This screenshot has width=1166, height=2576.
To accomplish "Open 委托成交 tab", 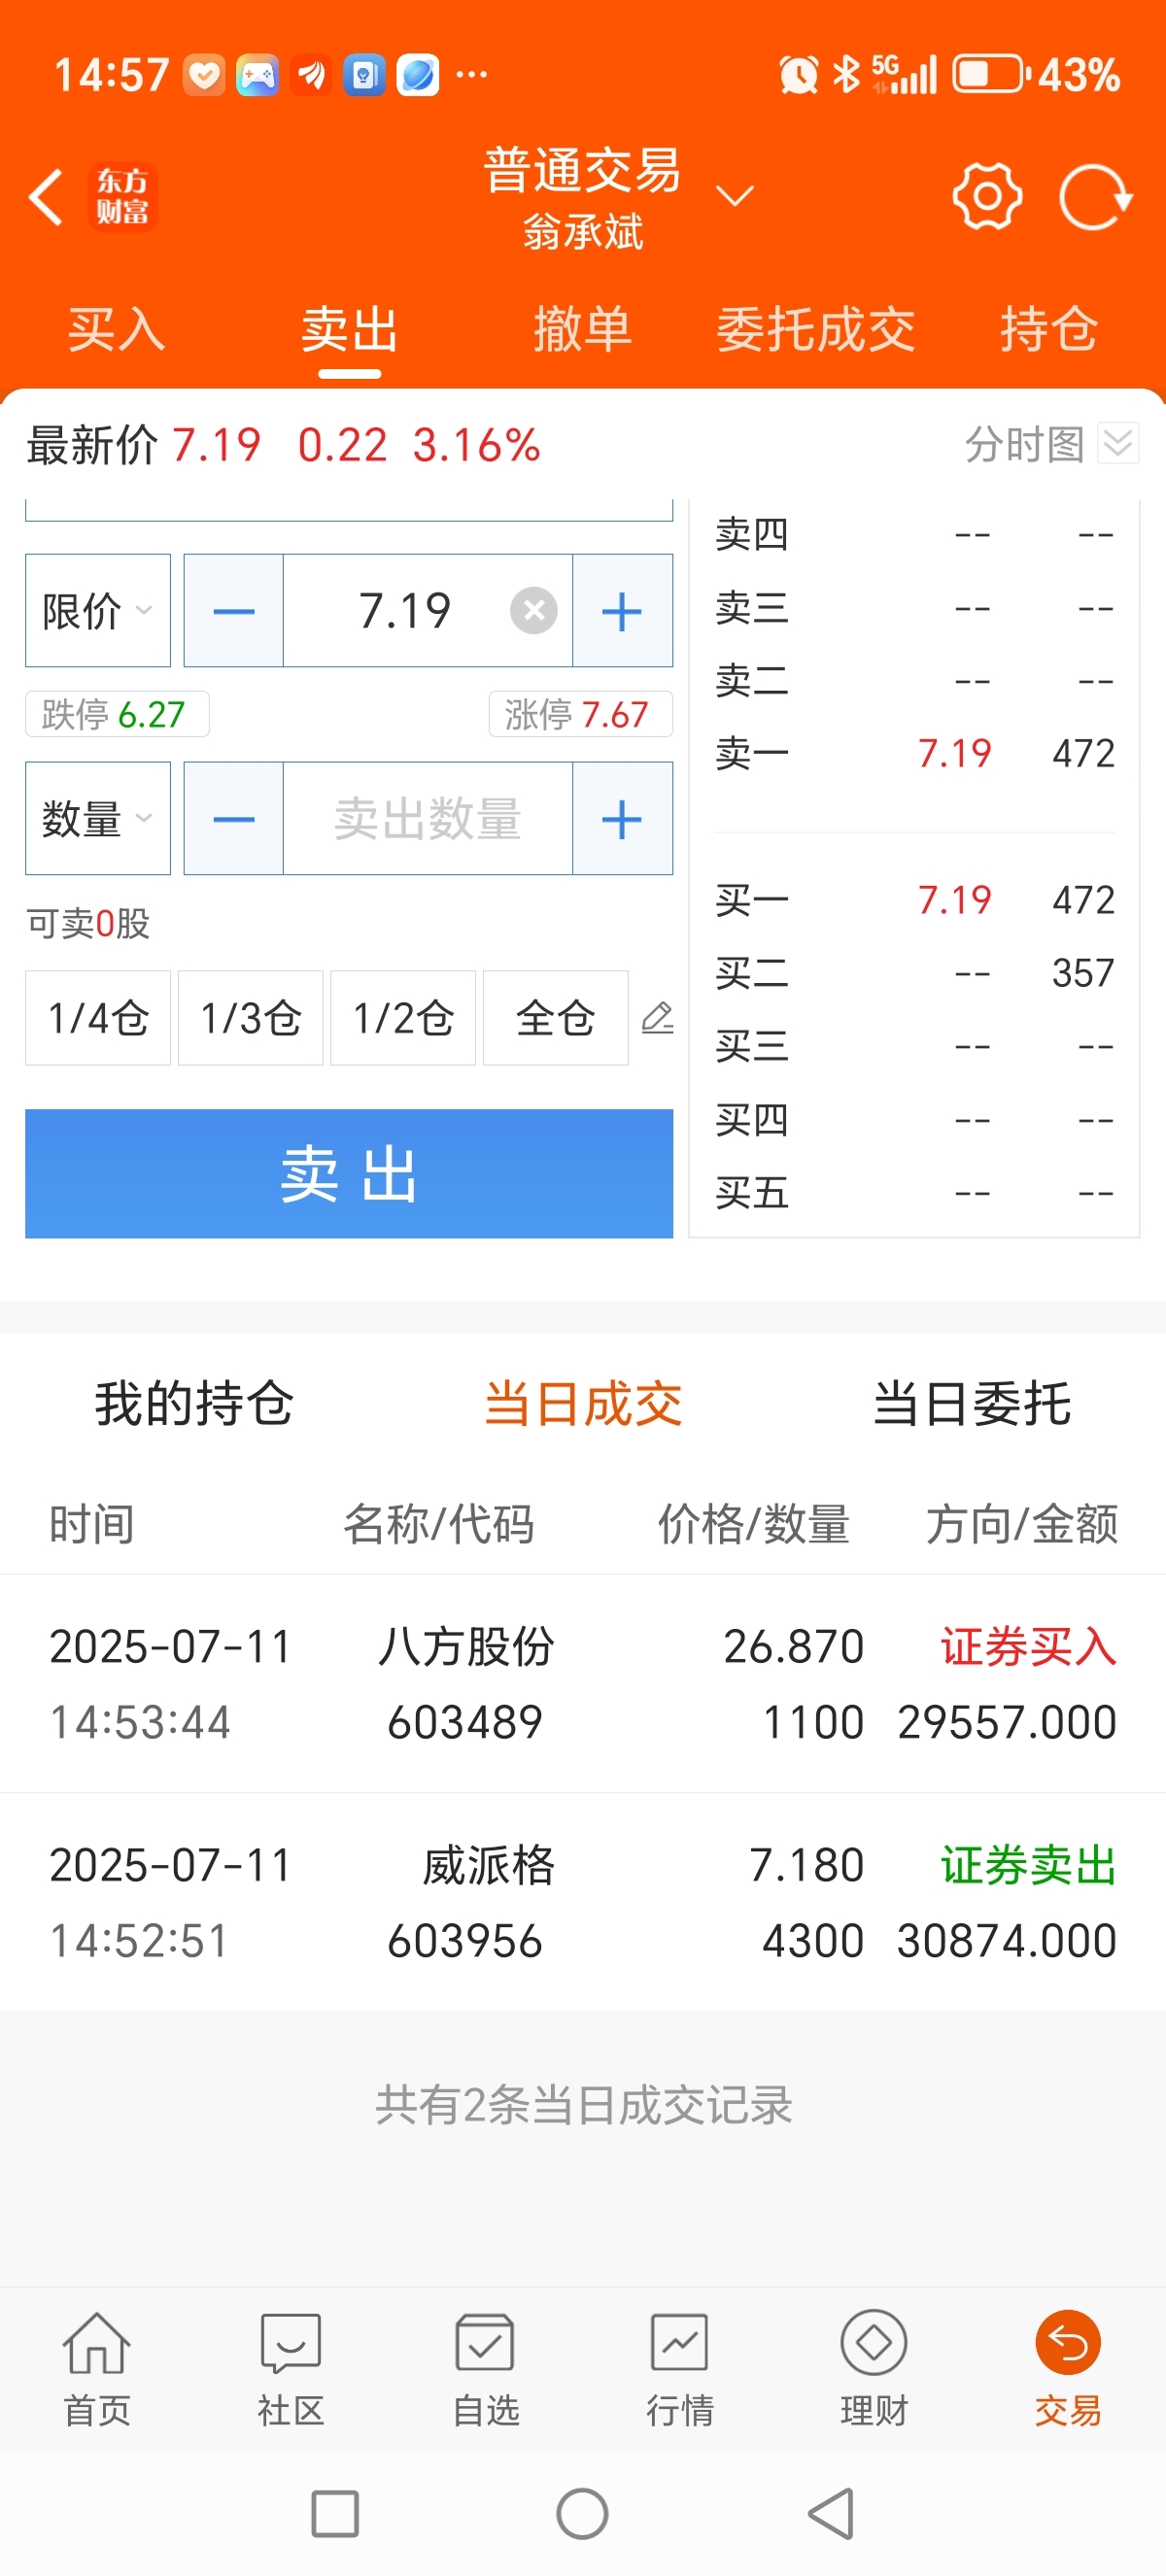I will pyautogui.click(x=816, y=329).
